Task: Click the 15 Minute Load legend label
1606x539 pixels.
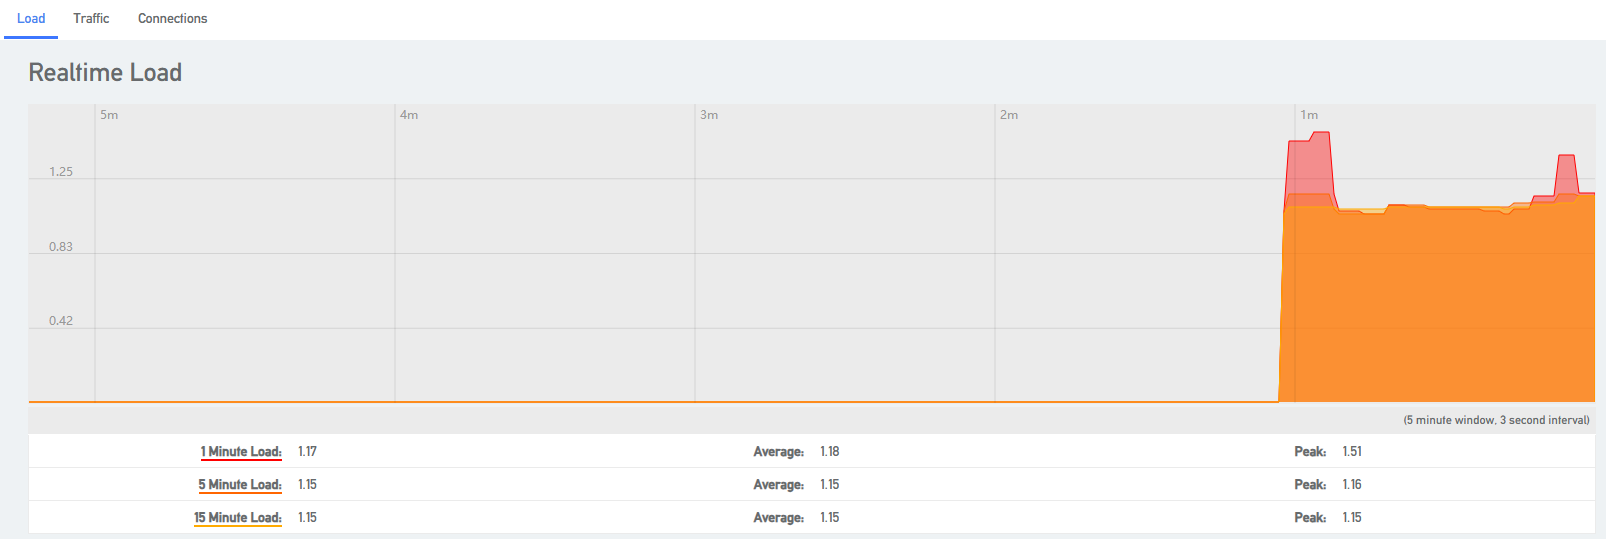Action: coord(238,518)
